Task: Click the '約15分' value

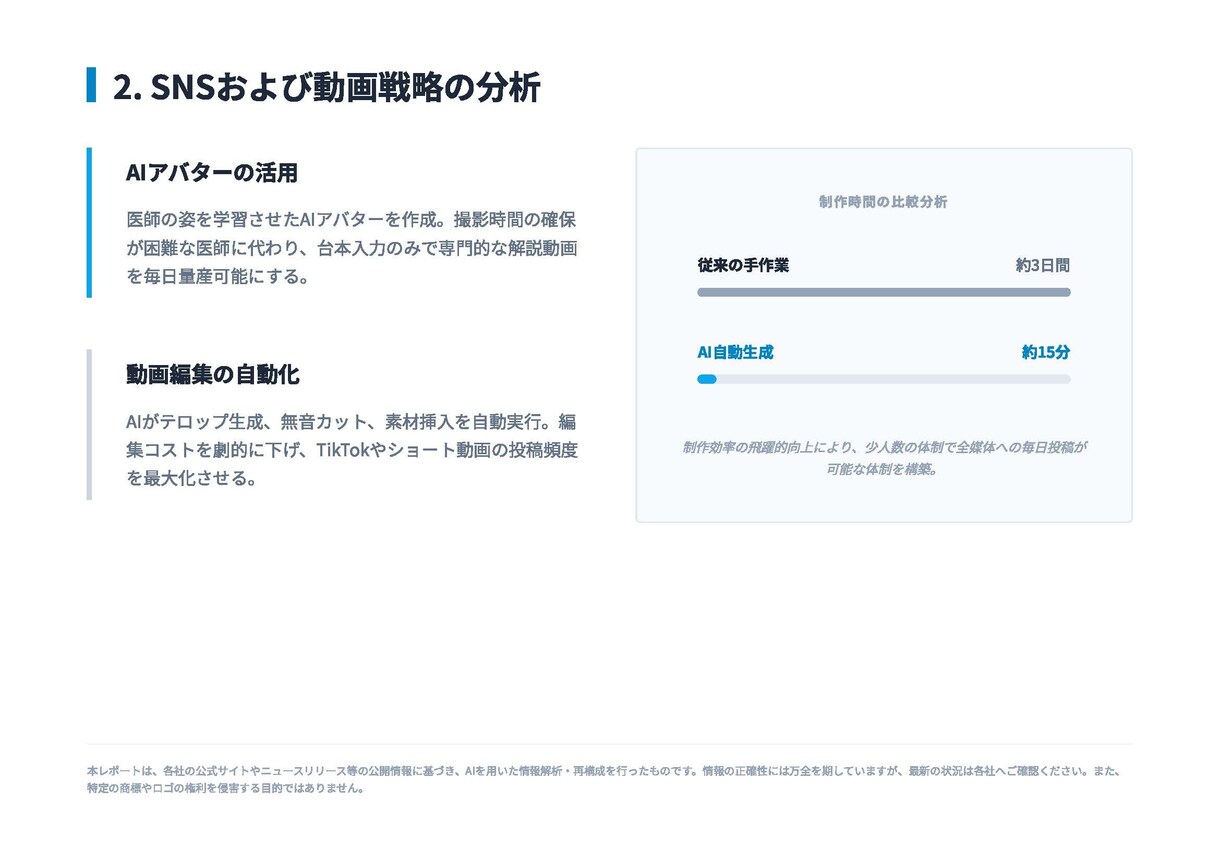Action: (x=1046, y=352)
